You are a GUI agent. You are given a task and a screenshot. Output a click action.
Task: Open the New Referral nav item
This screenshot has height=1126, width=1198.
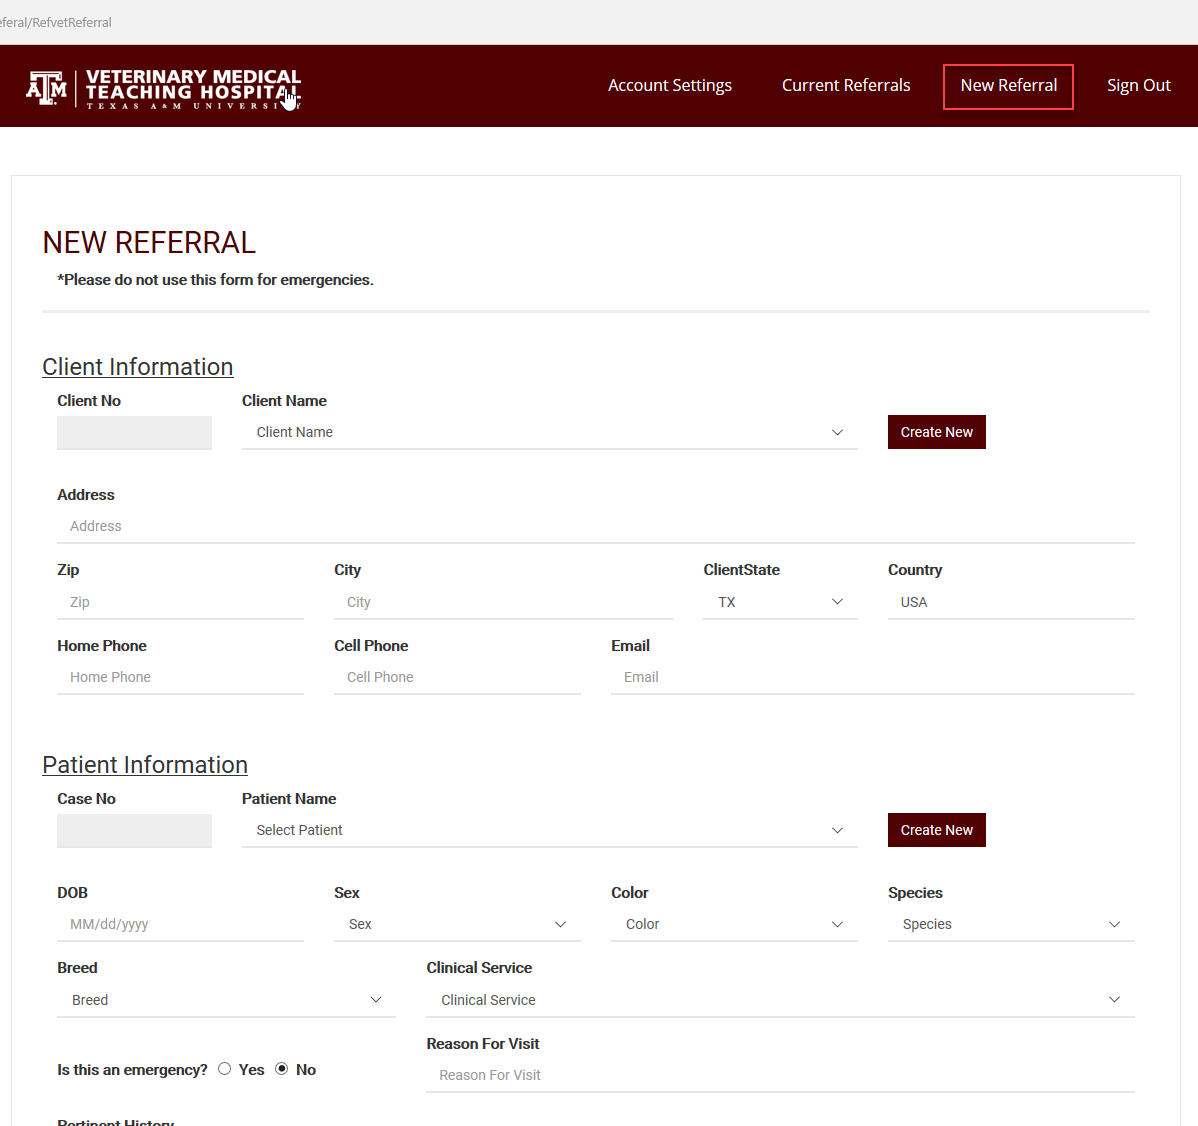pyautogui.click(x=1008, y=86)
